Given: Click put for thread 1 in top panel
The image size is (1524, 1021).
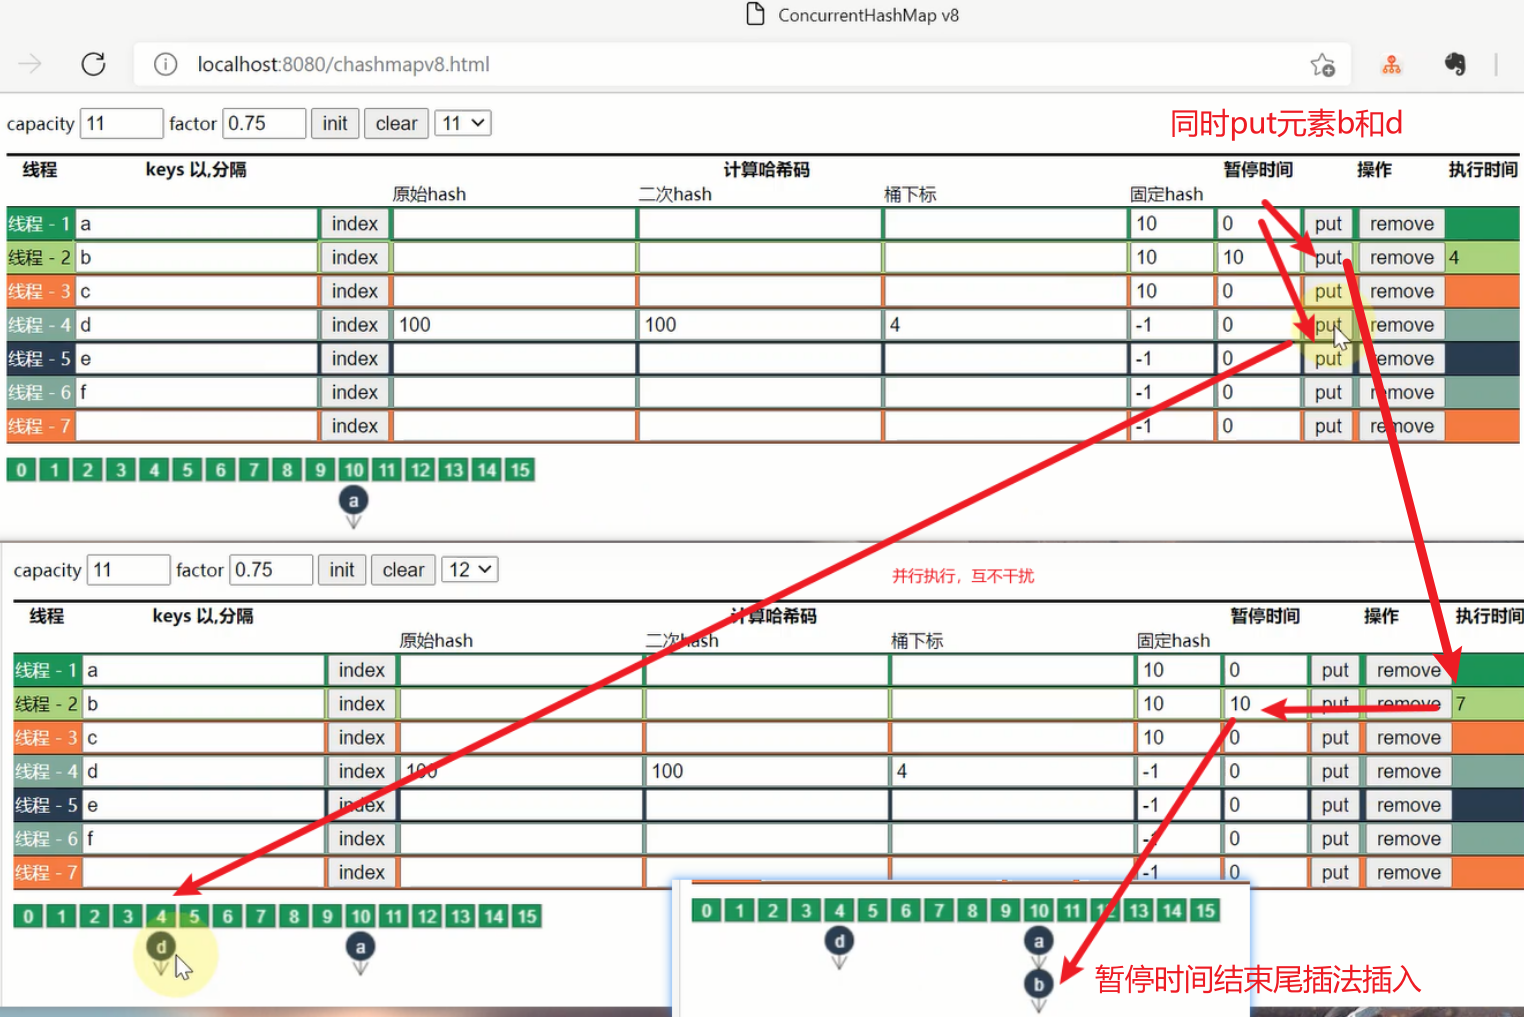Looking at the screenshot, I should click(1328, 224).
